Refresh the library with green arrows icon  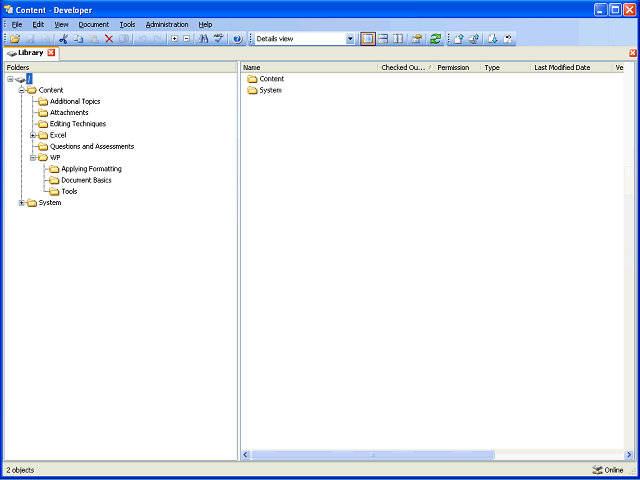436,39
